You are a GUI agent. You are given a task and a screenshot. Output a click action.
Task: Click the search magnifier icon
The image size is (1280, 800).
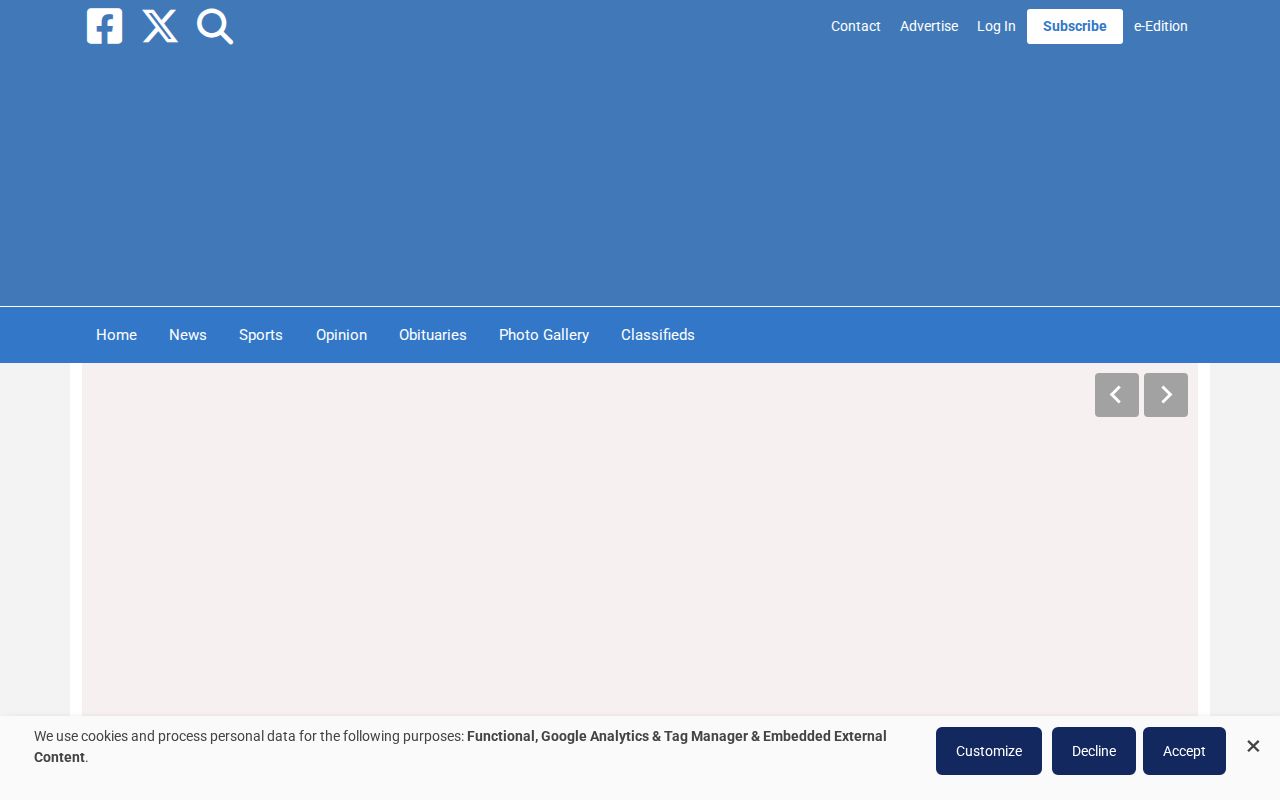(x=215, y=26)
